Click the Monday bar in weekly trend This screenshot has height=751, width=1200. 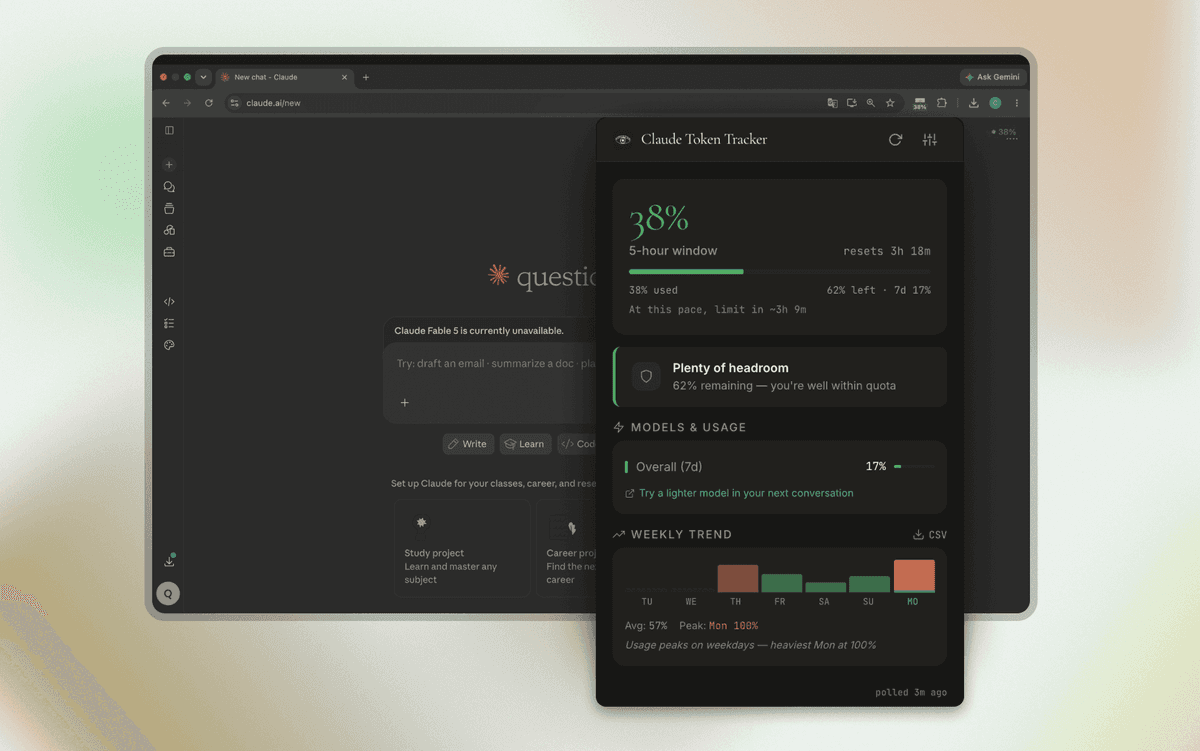914,576
